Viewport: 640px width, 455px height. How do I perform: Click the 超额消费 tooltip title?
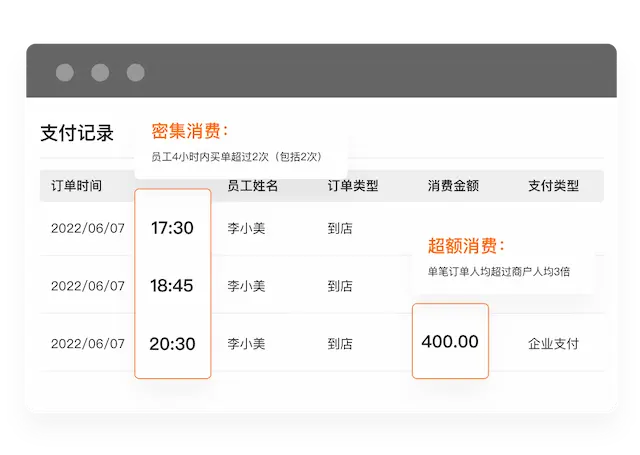[x=466, y=246]
